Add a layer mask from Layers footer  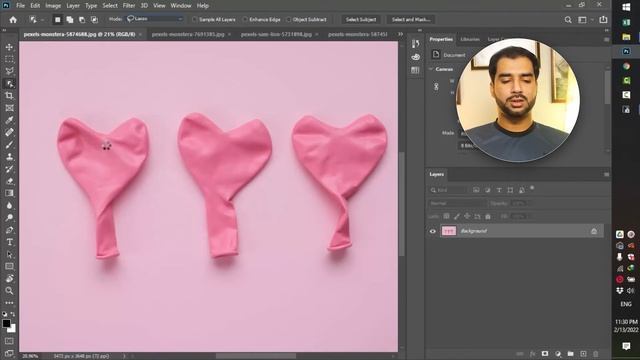(545, 354)
